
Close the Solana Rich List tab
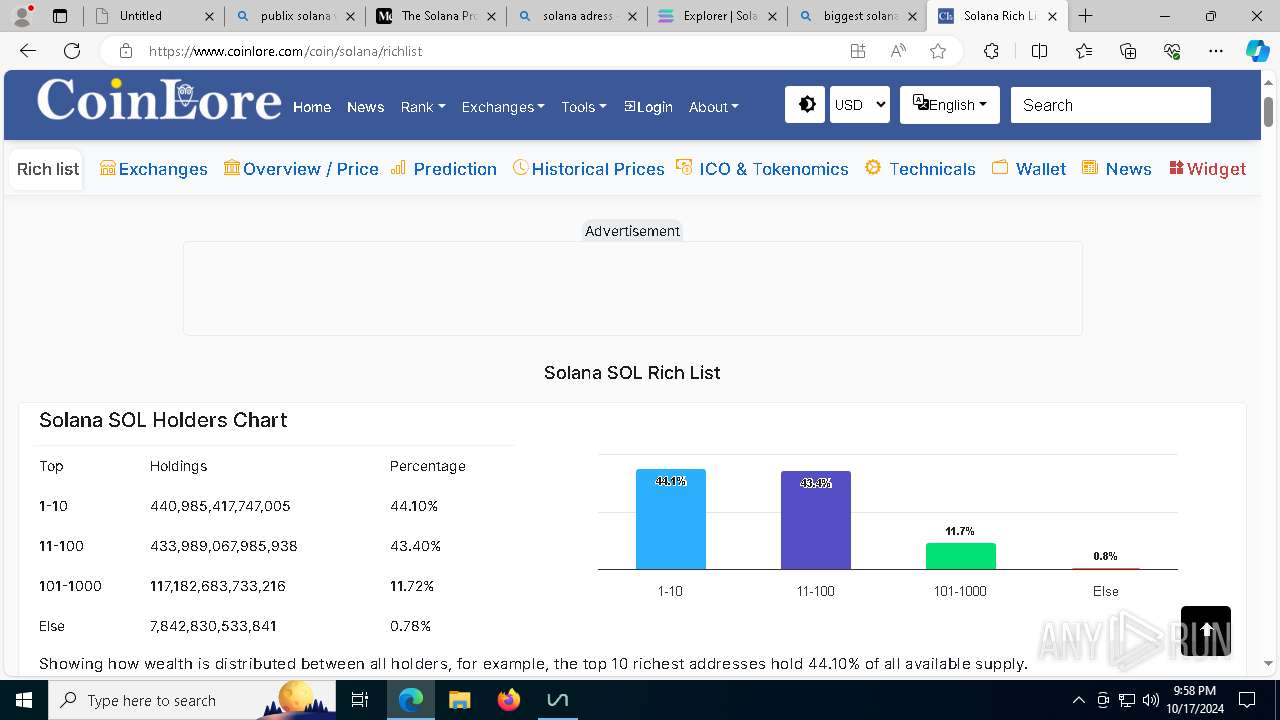click(x=1052, y=16)
